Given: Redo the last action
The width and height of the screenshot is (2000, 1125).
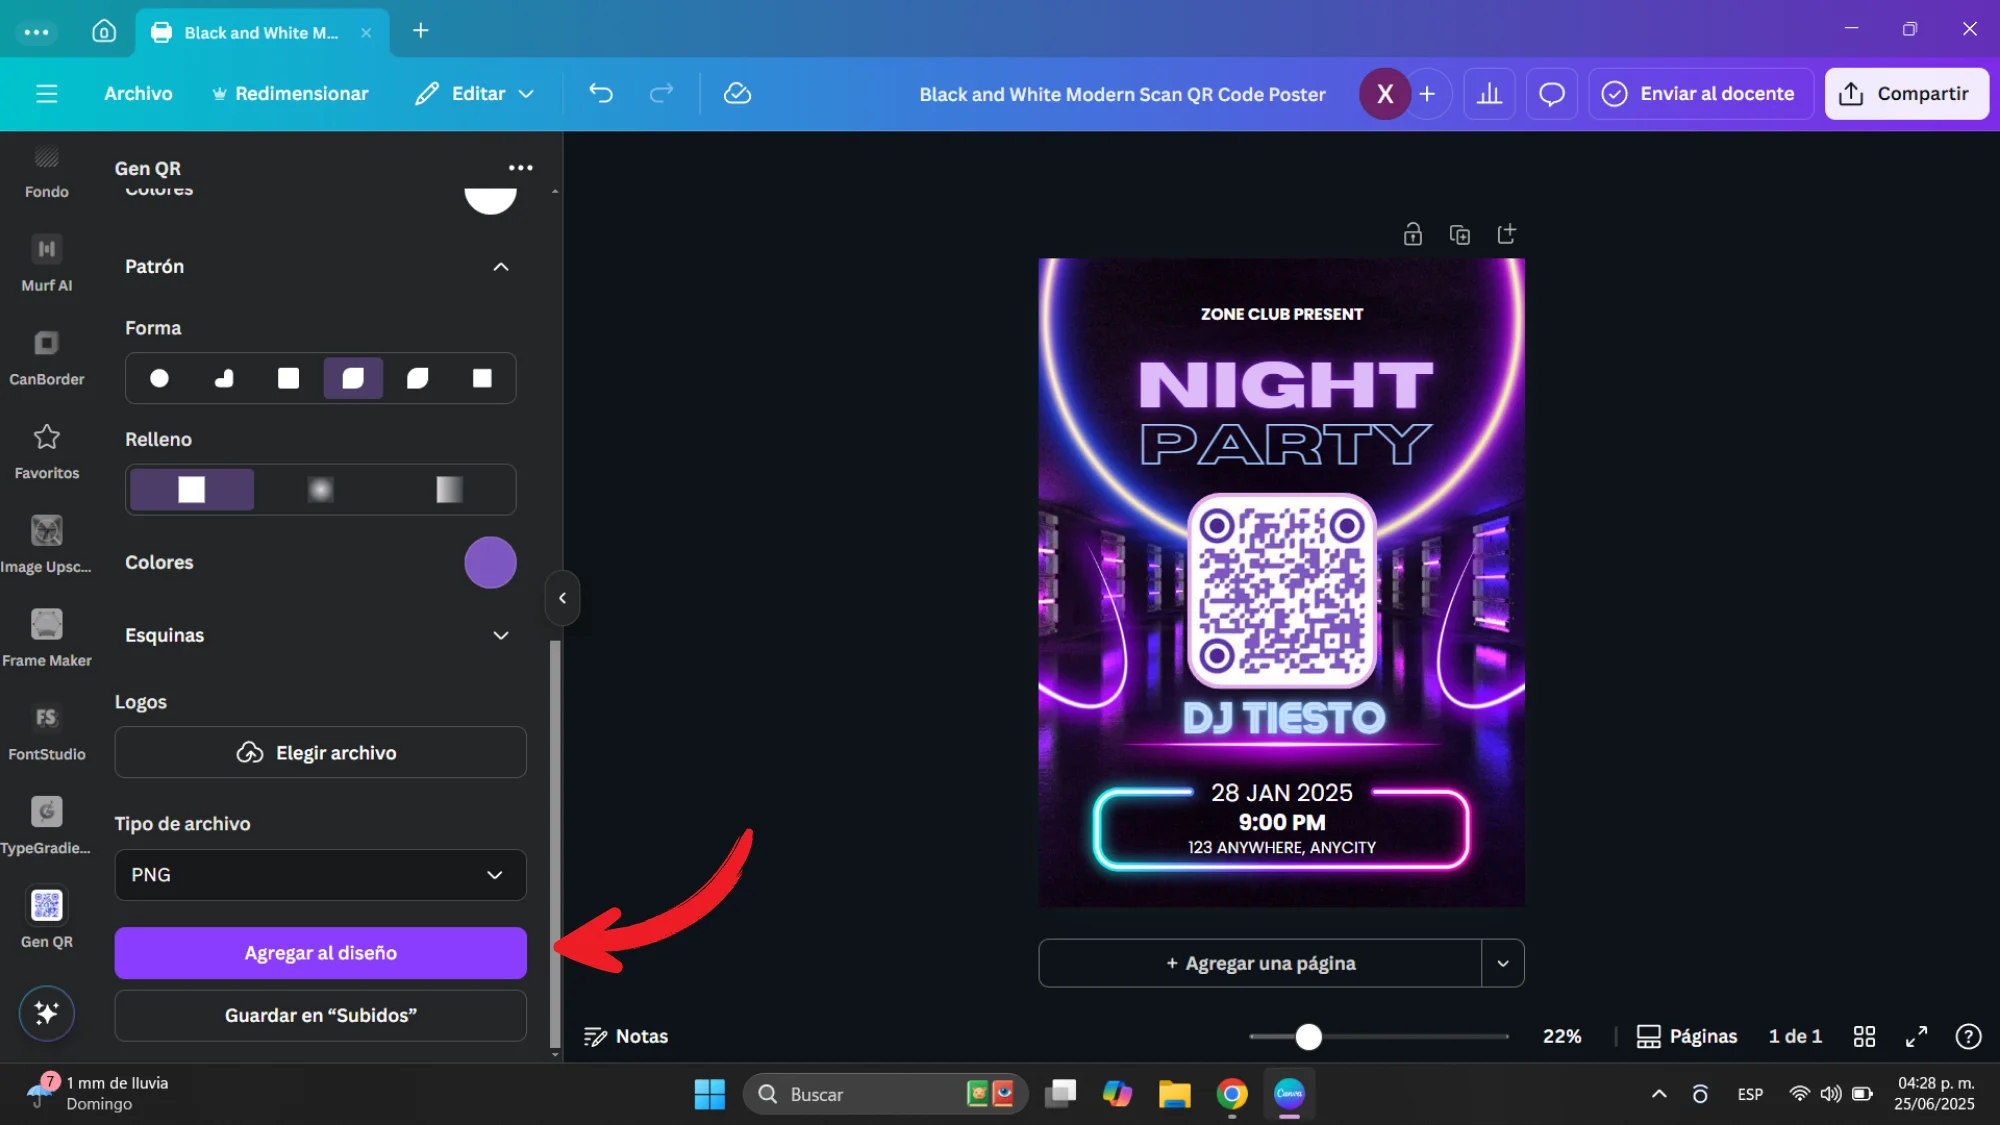Looking at the screenshot, I should [x=661, y=93].
